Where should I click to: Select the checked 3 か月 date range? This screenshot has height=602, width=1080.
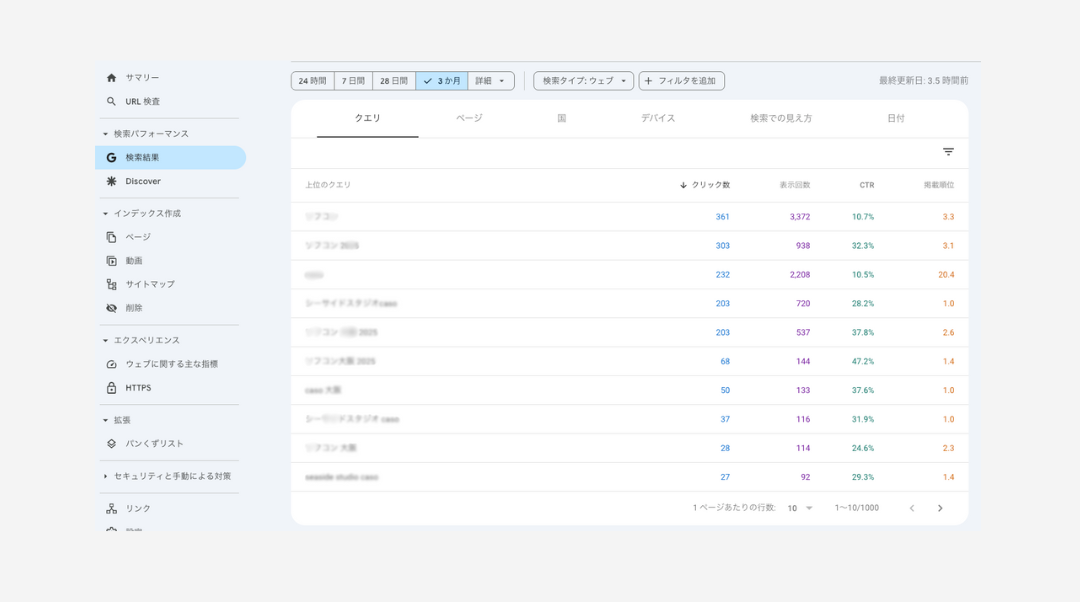442,81
